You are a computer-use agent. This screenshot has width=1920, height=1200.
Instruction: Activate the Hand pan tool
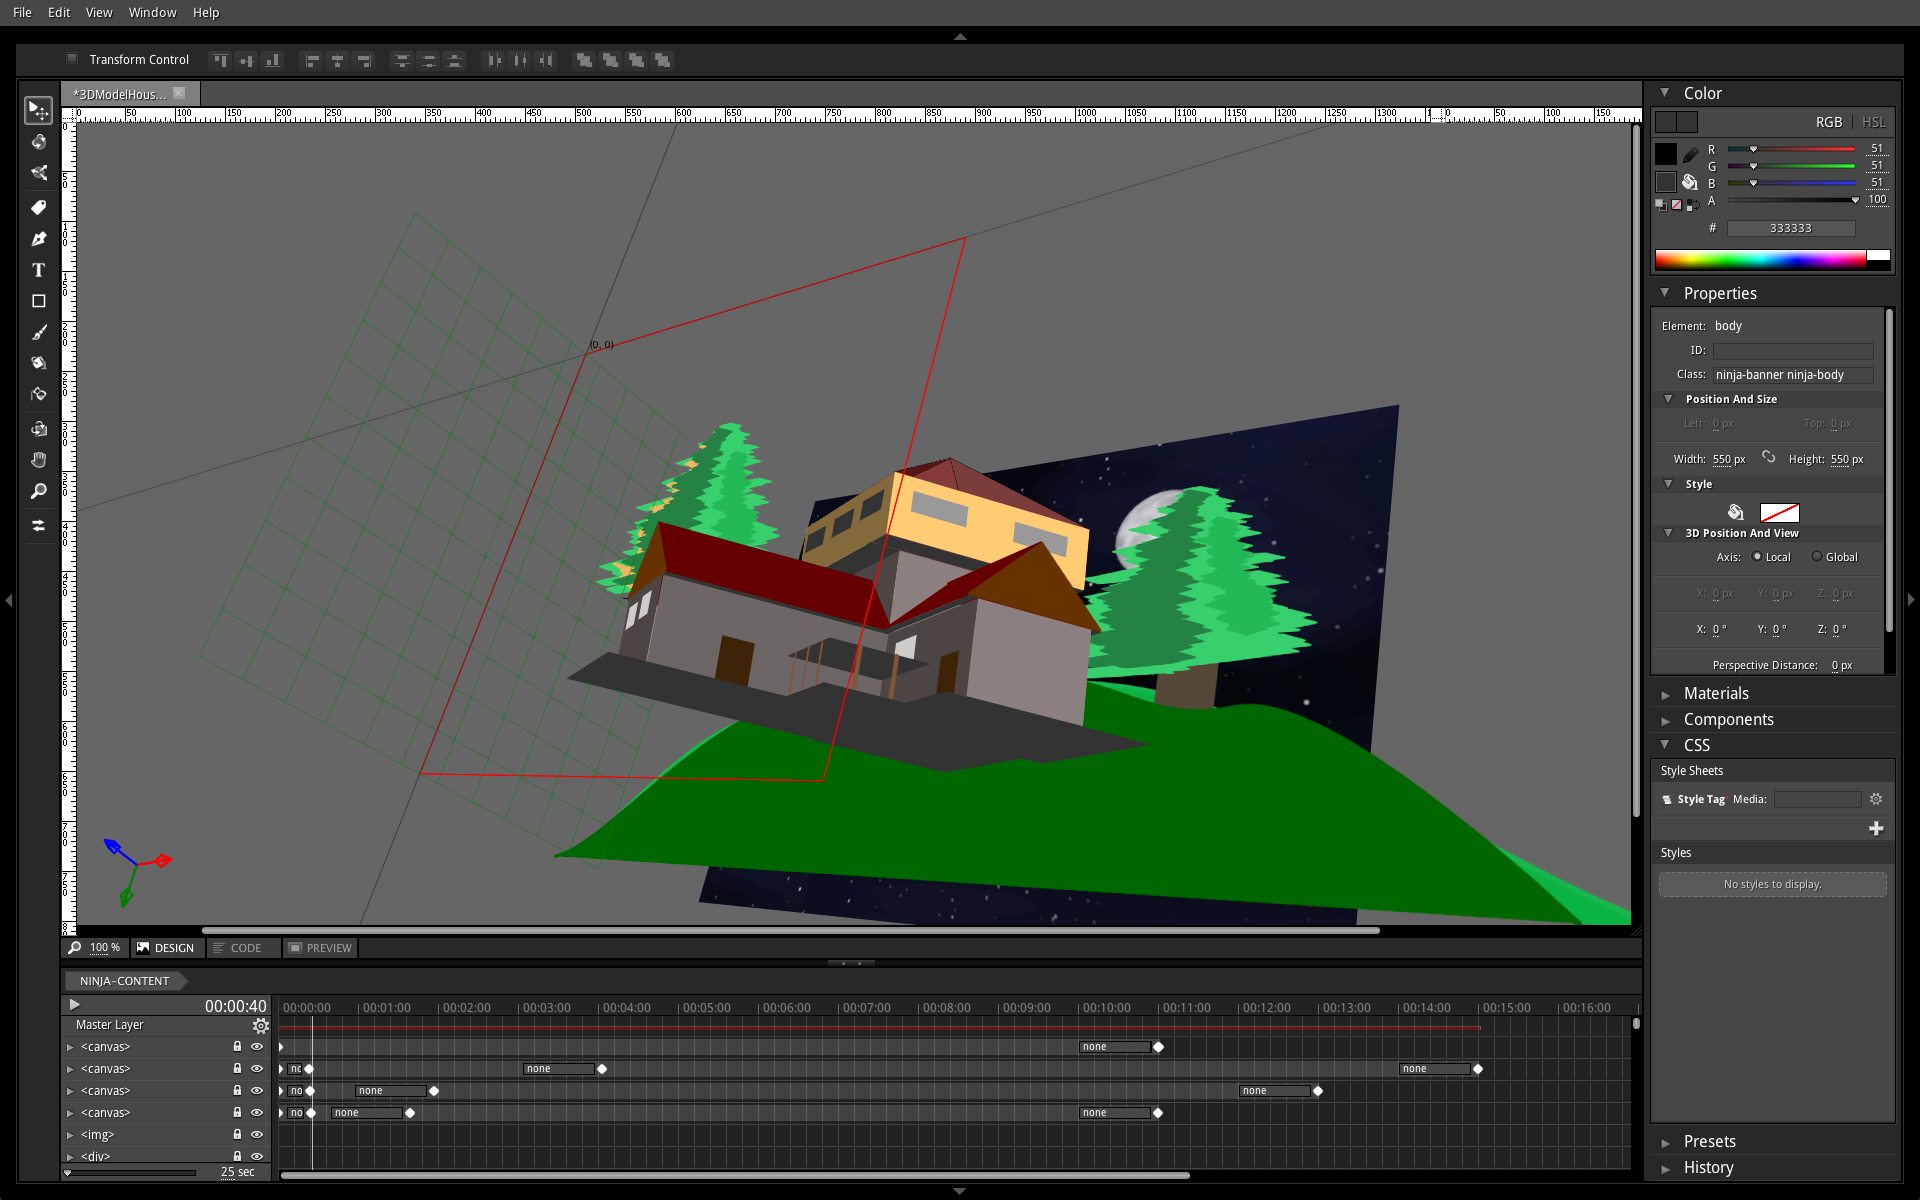[x=39, y=460]
